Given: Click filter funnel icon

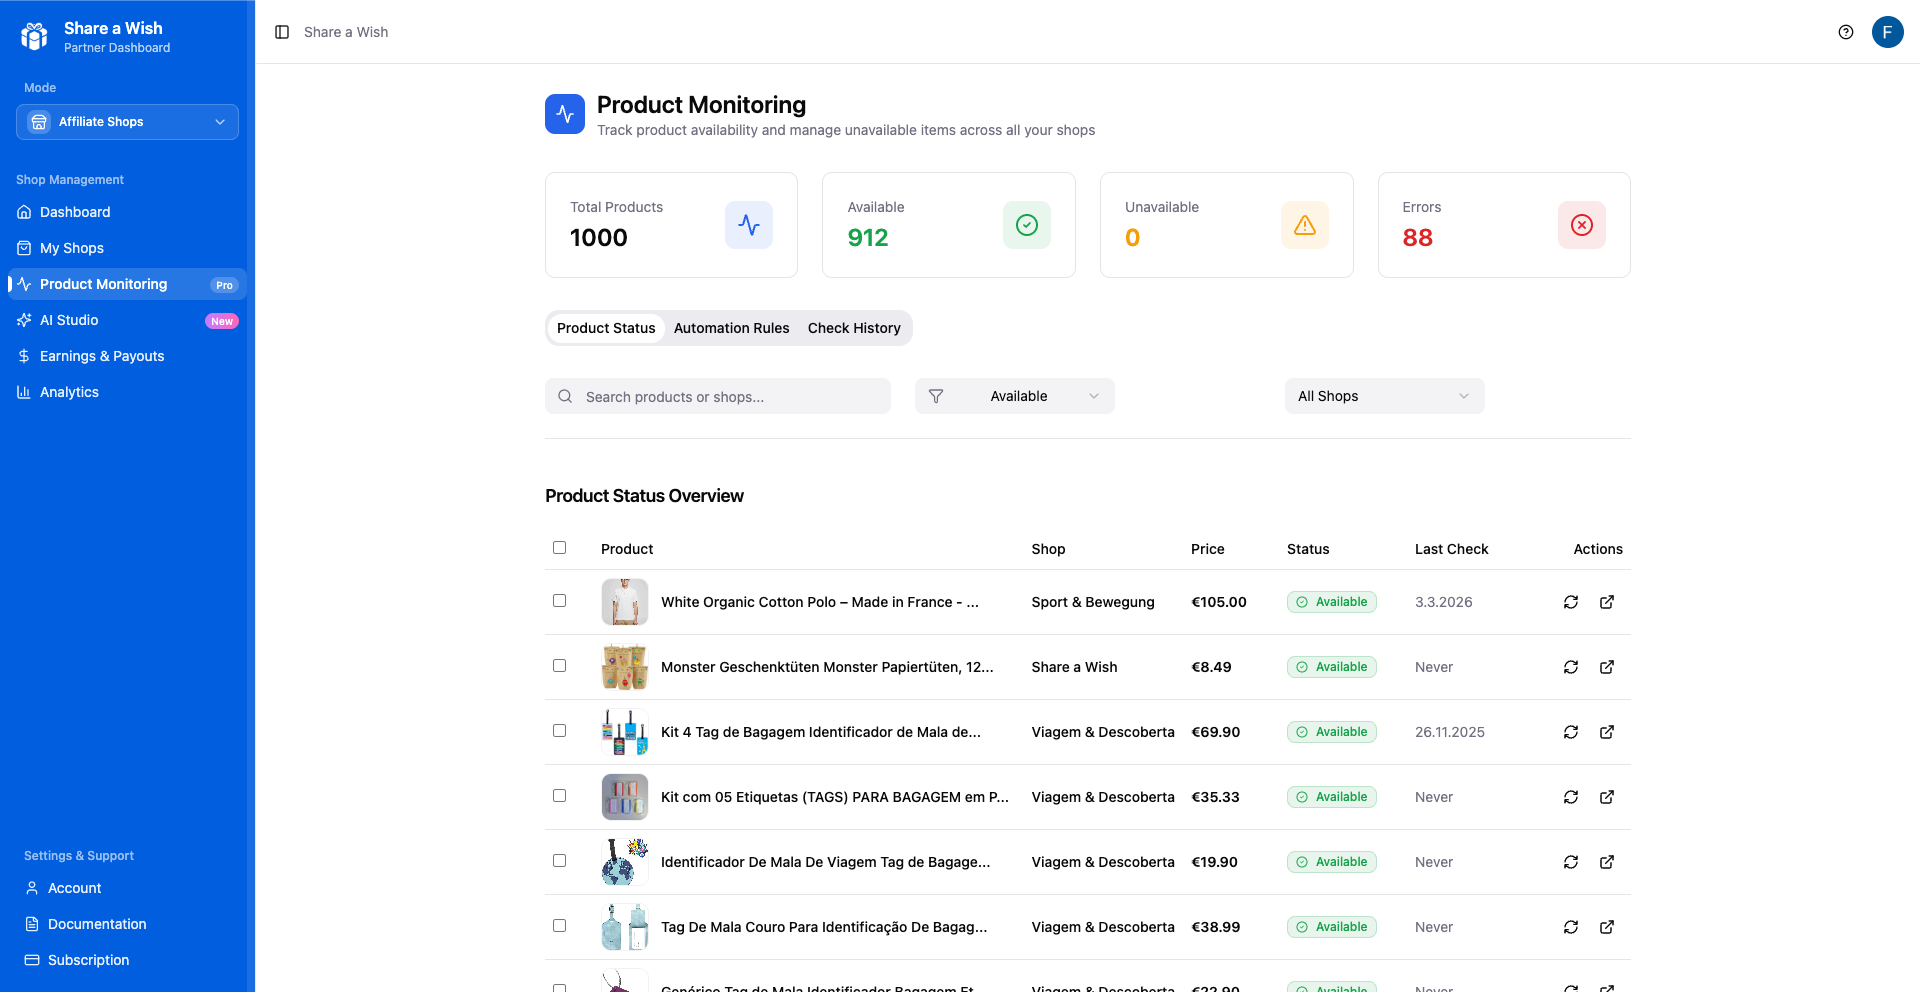Looking at the screenshot, I should (936, 396).
